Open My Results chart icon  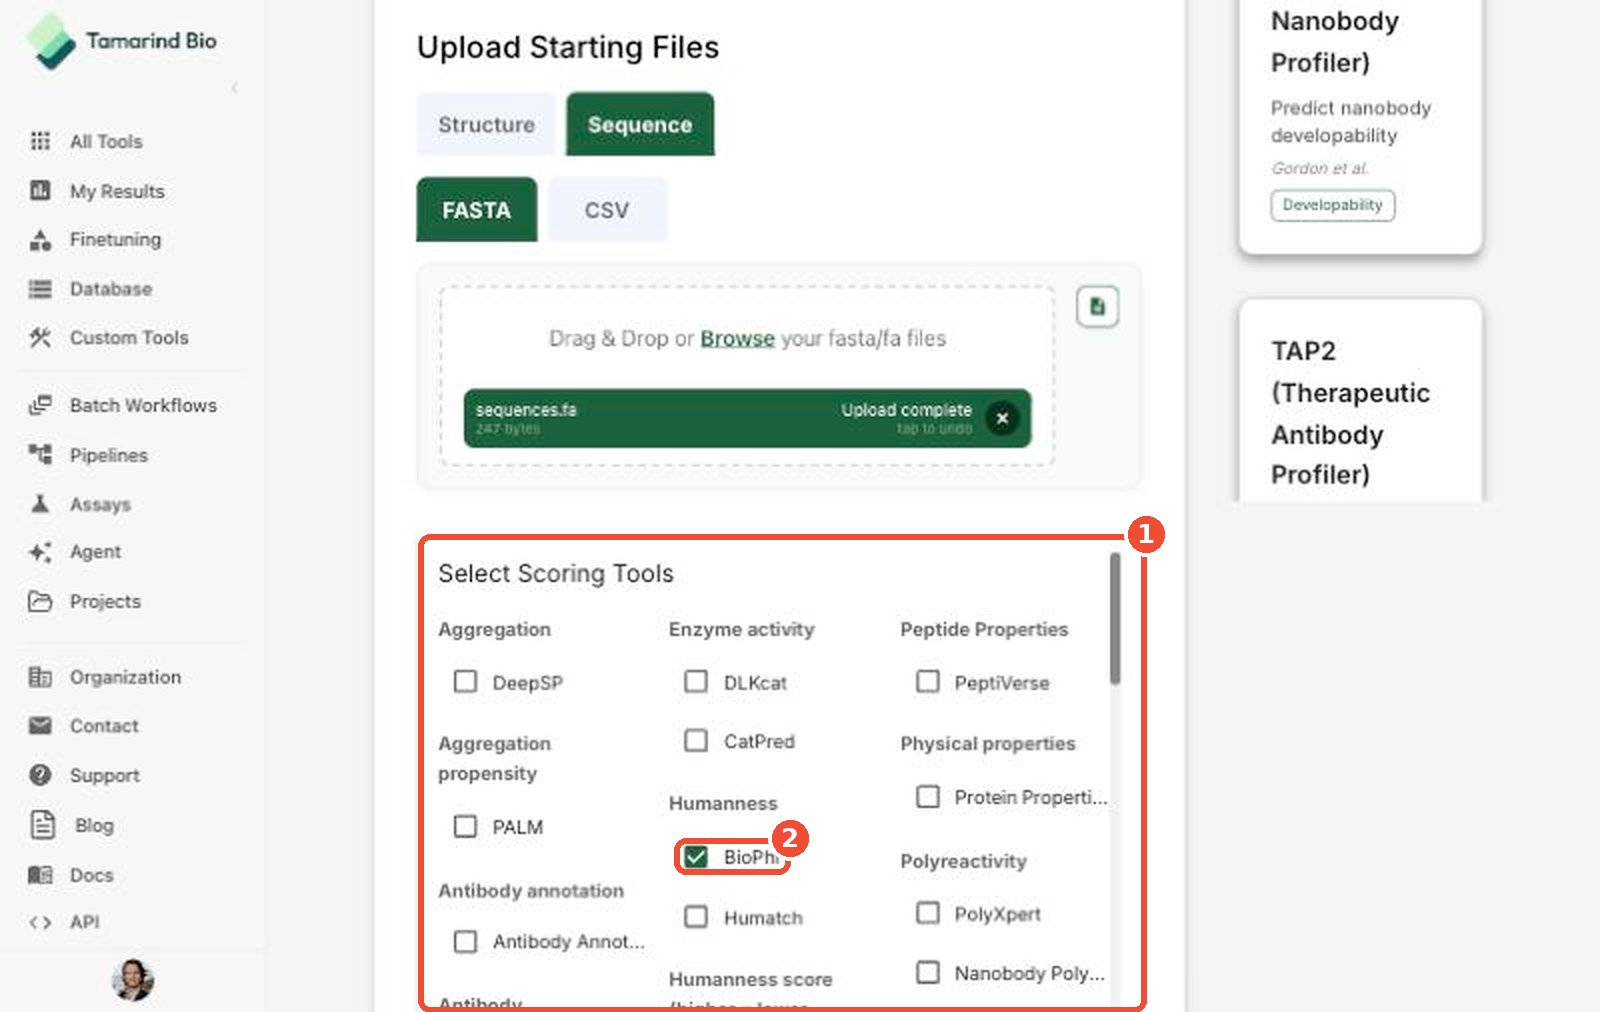click(40, 190)
